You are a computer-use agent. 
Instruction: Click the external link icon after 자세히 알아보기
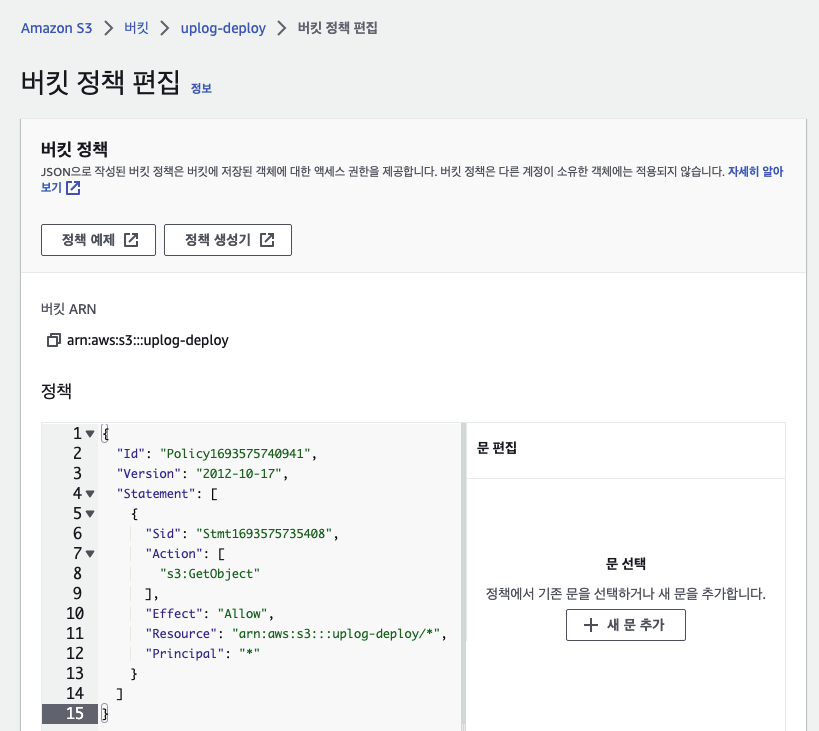pos(73,188)
